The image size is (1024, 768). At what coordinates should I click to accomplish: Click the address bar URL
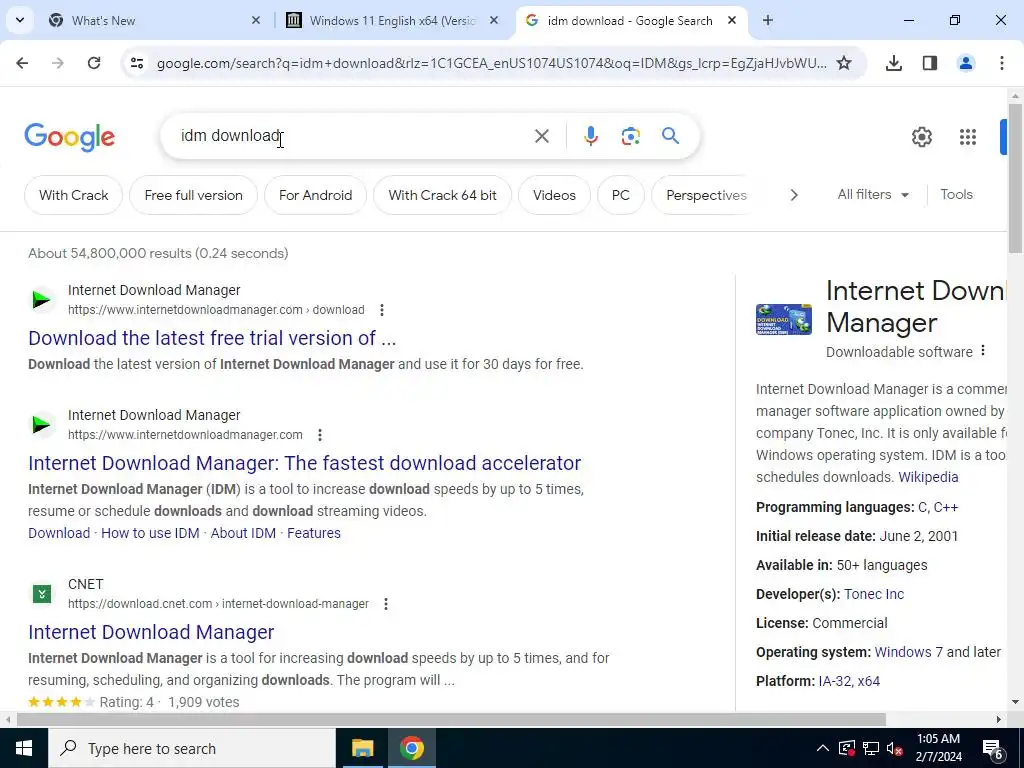(x=491, y=63)
